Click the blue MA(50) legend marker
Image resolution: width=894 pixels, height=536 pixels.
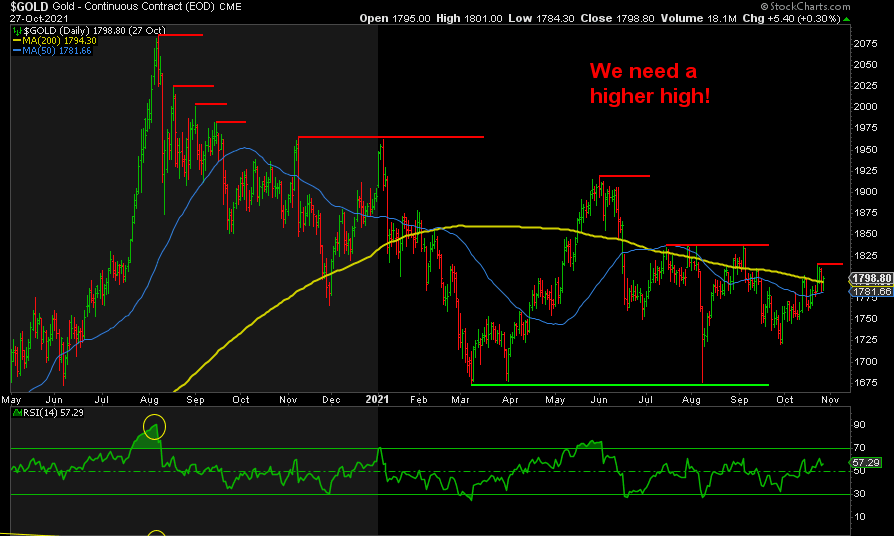16,51
